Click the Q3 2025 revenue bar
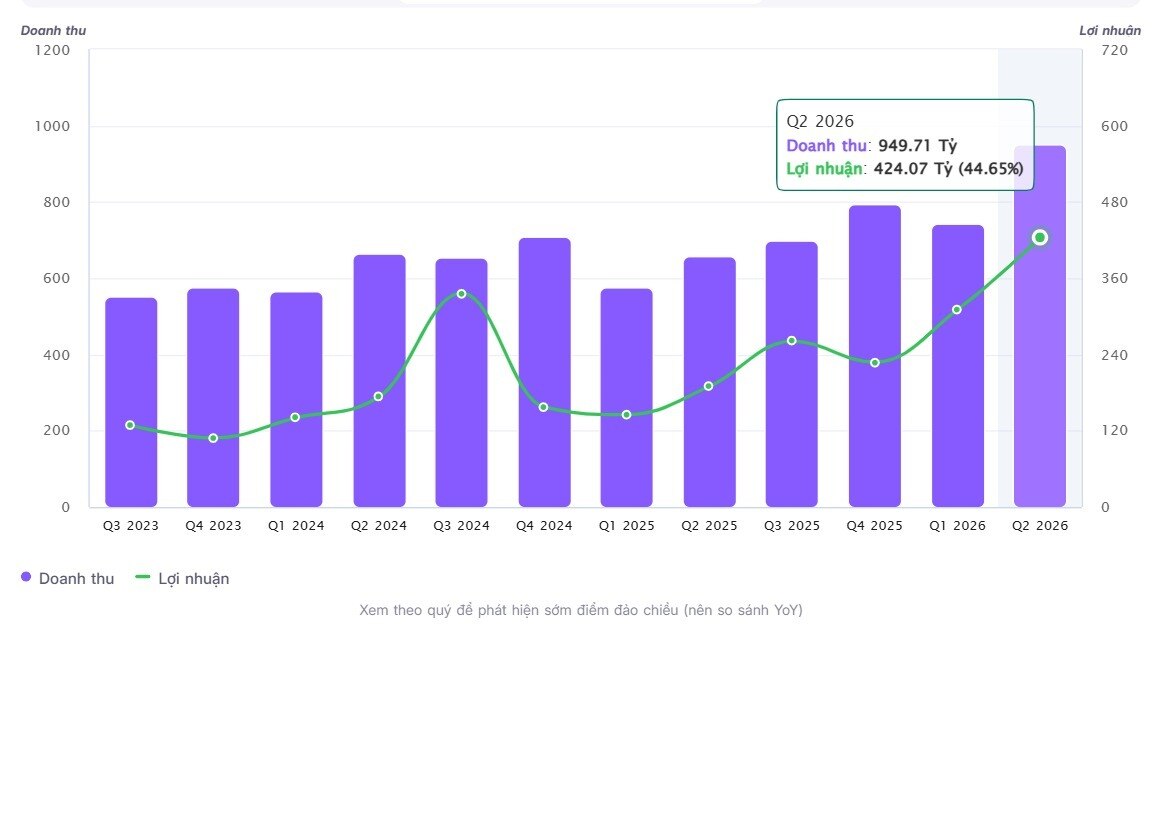This screenshot has width=1162, height=835. coord(791,374)
